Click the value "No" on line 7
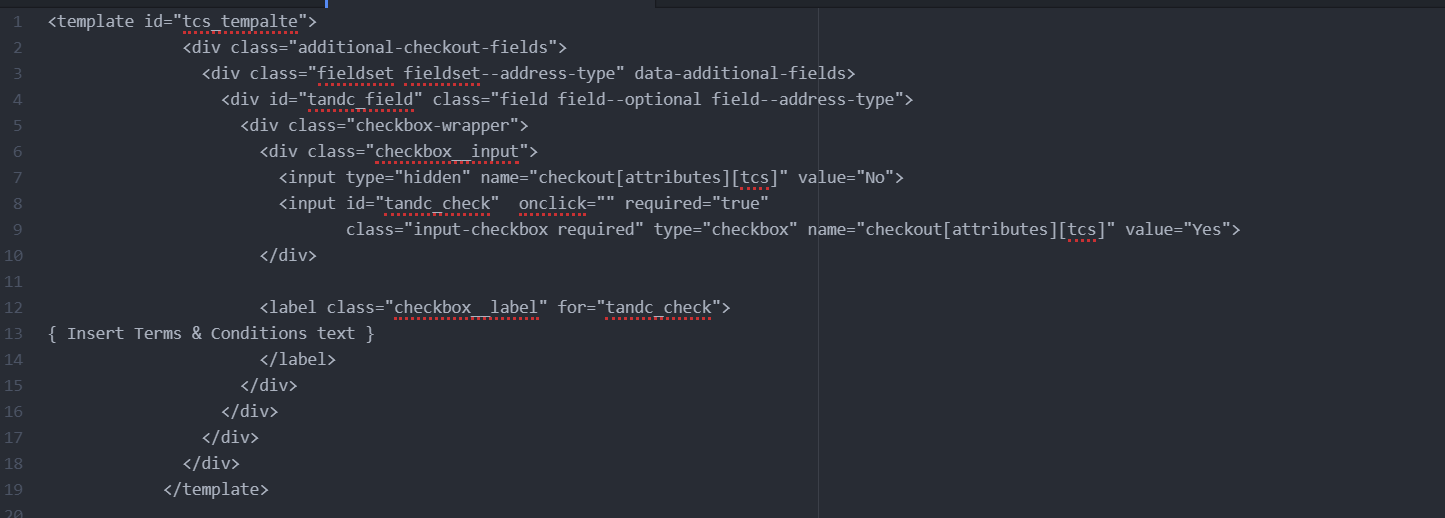 [875, 177]
